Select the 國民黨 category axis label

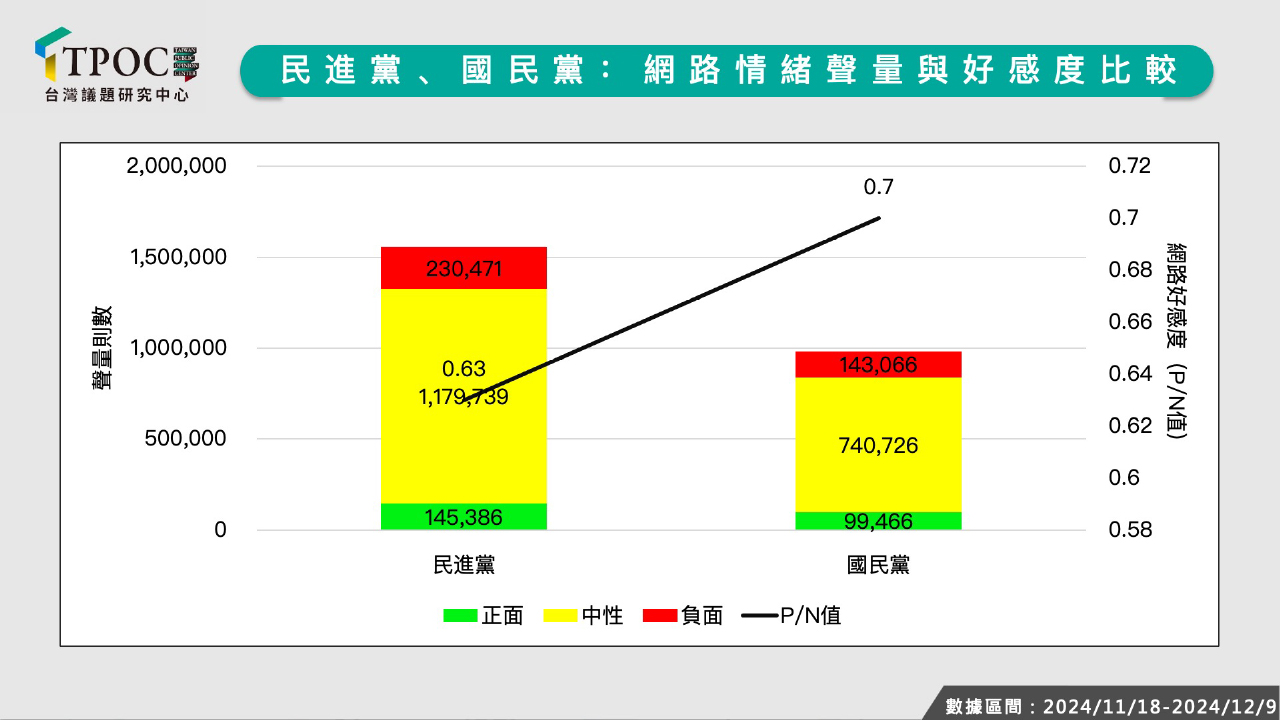[878, 565]
